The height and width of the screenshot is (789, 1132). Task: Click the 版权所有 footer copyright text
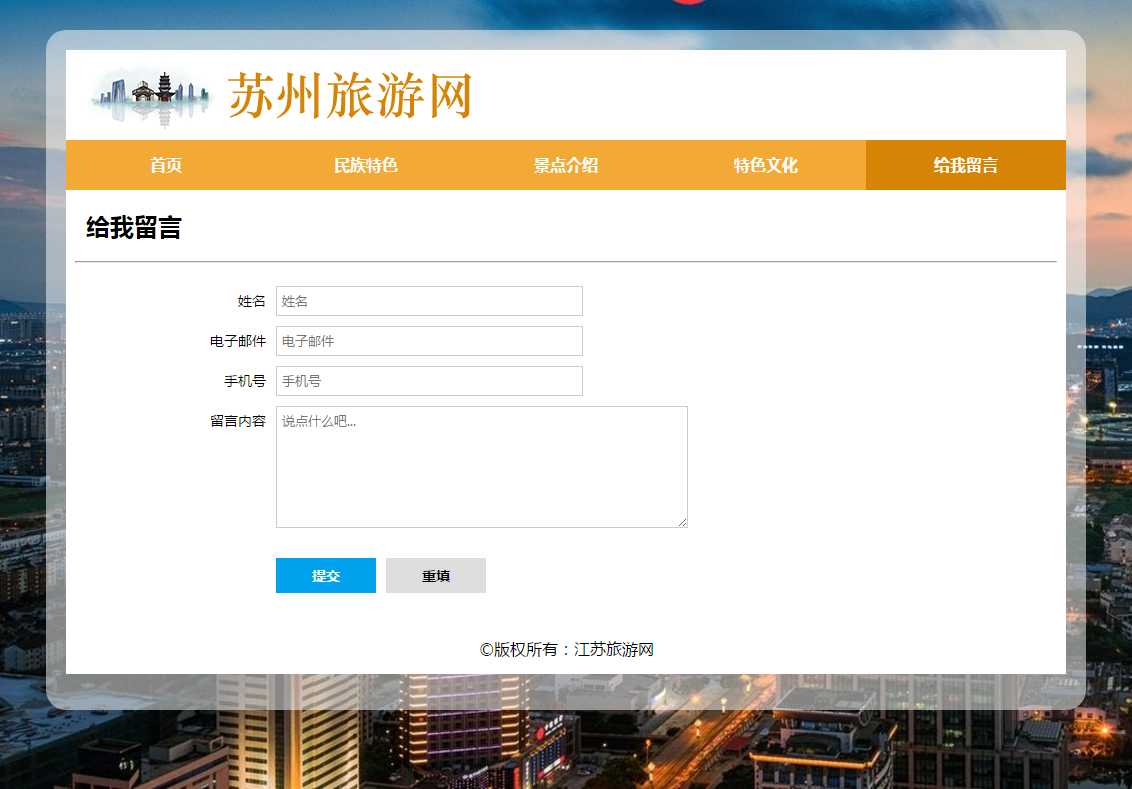pos(566,649)
